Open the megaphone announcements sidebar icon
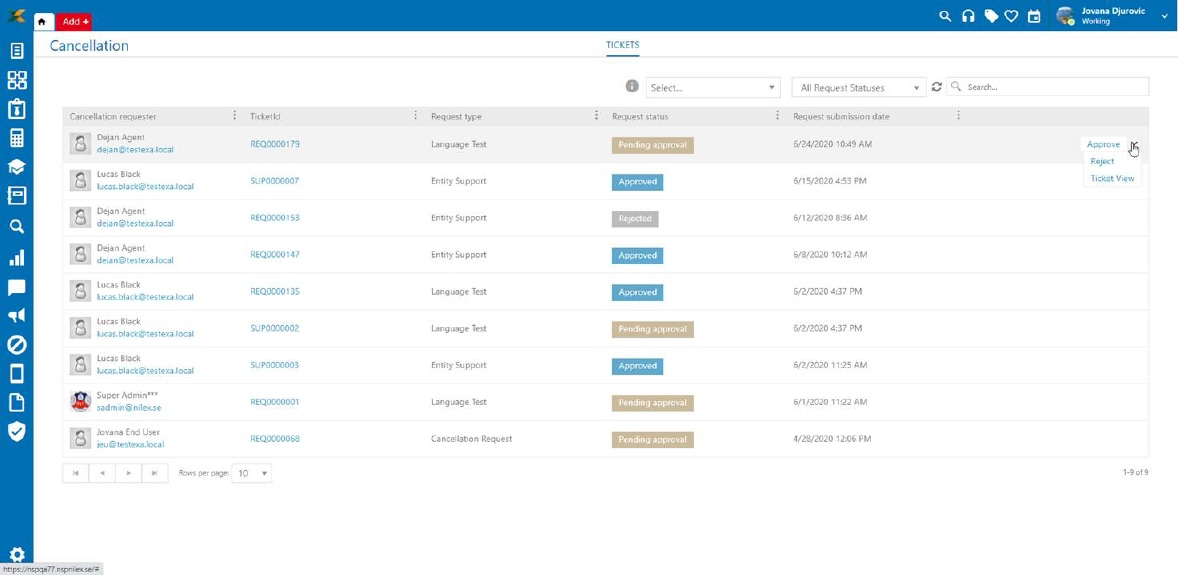This screenshot has height=575, width=1178. tap(17, 316)
